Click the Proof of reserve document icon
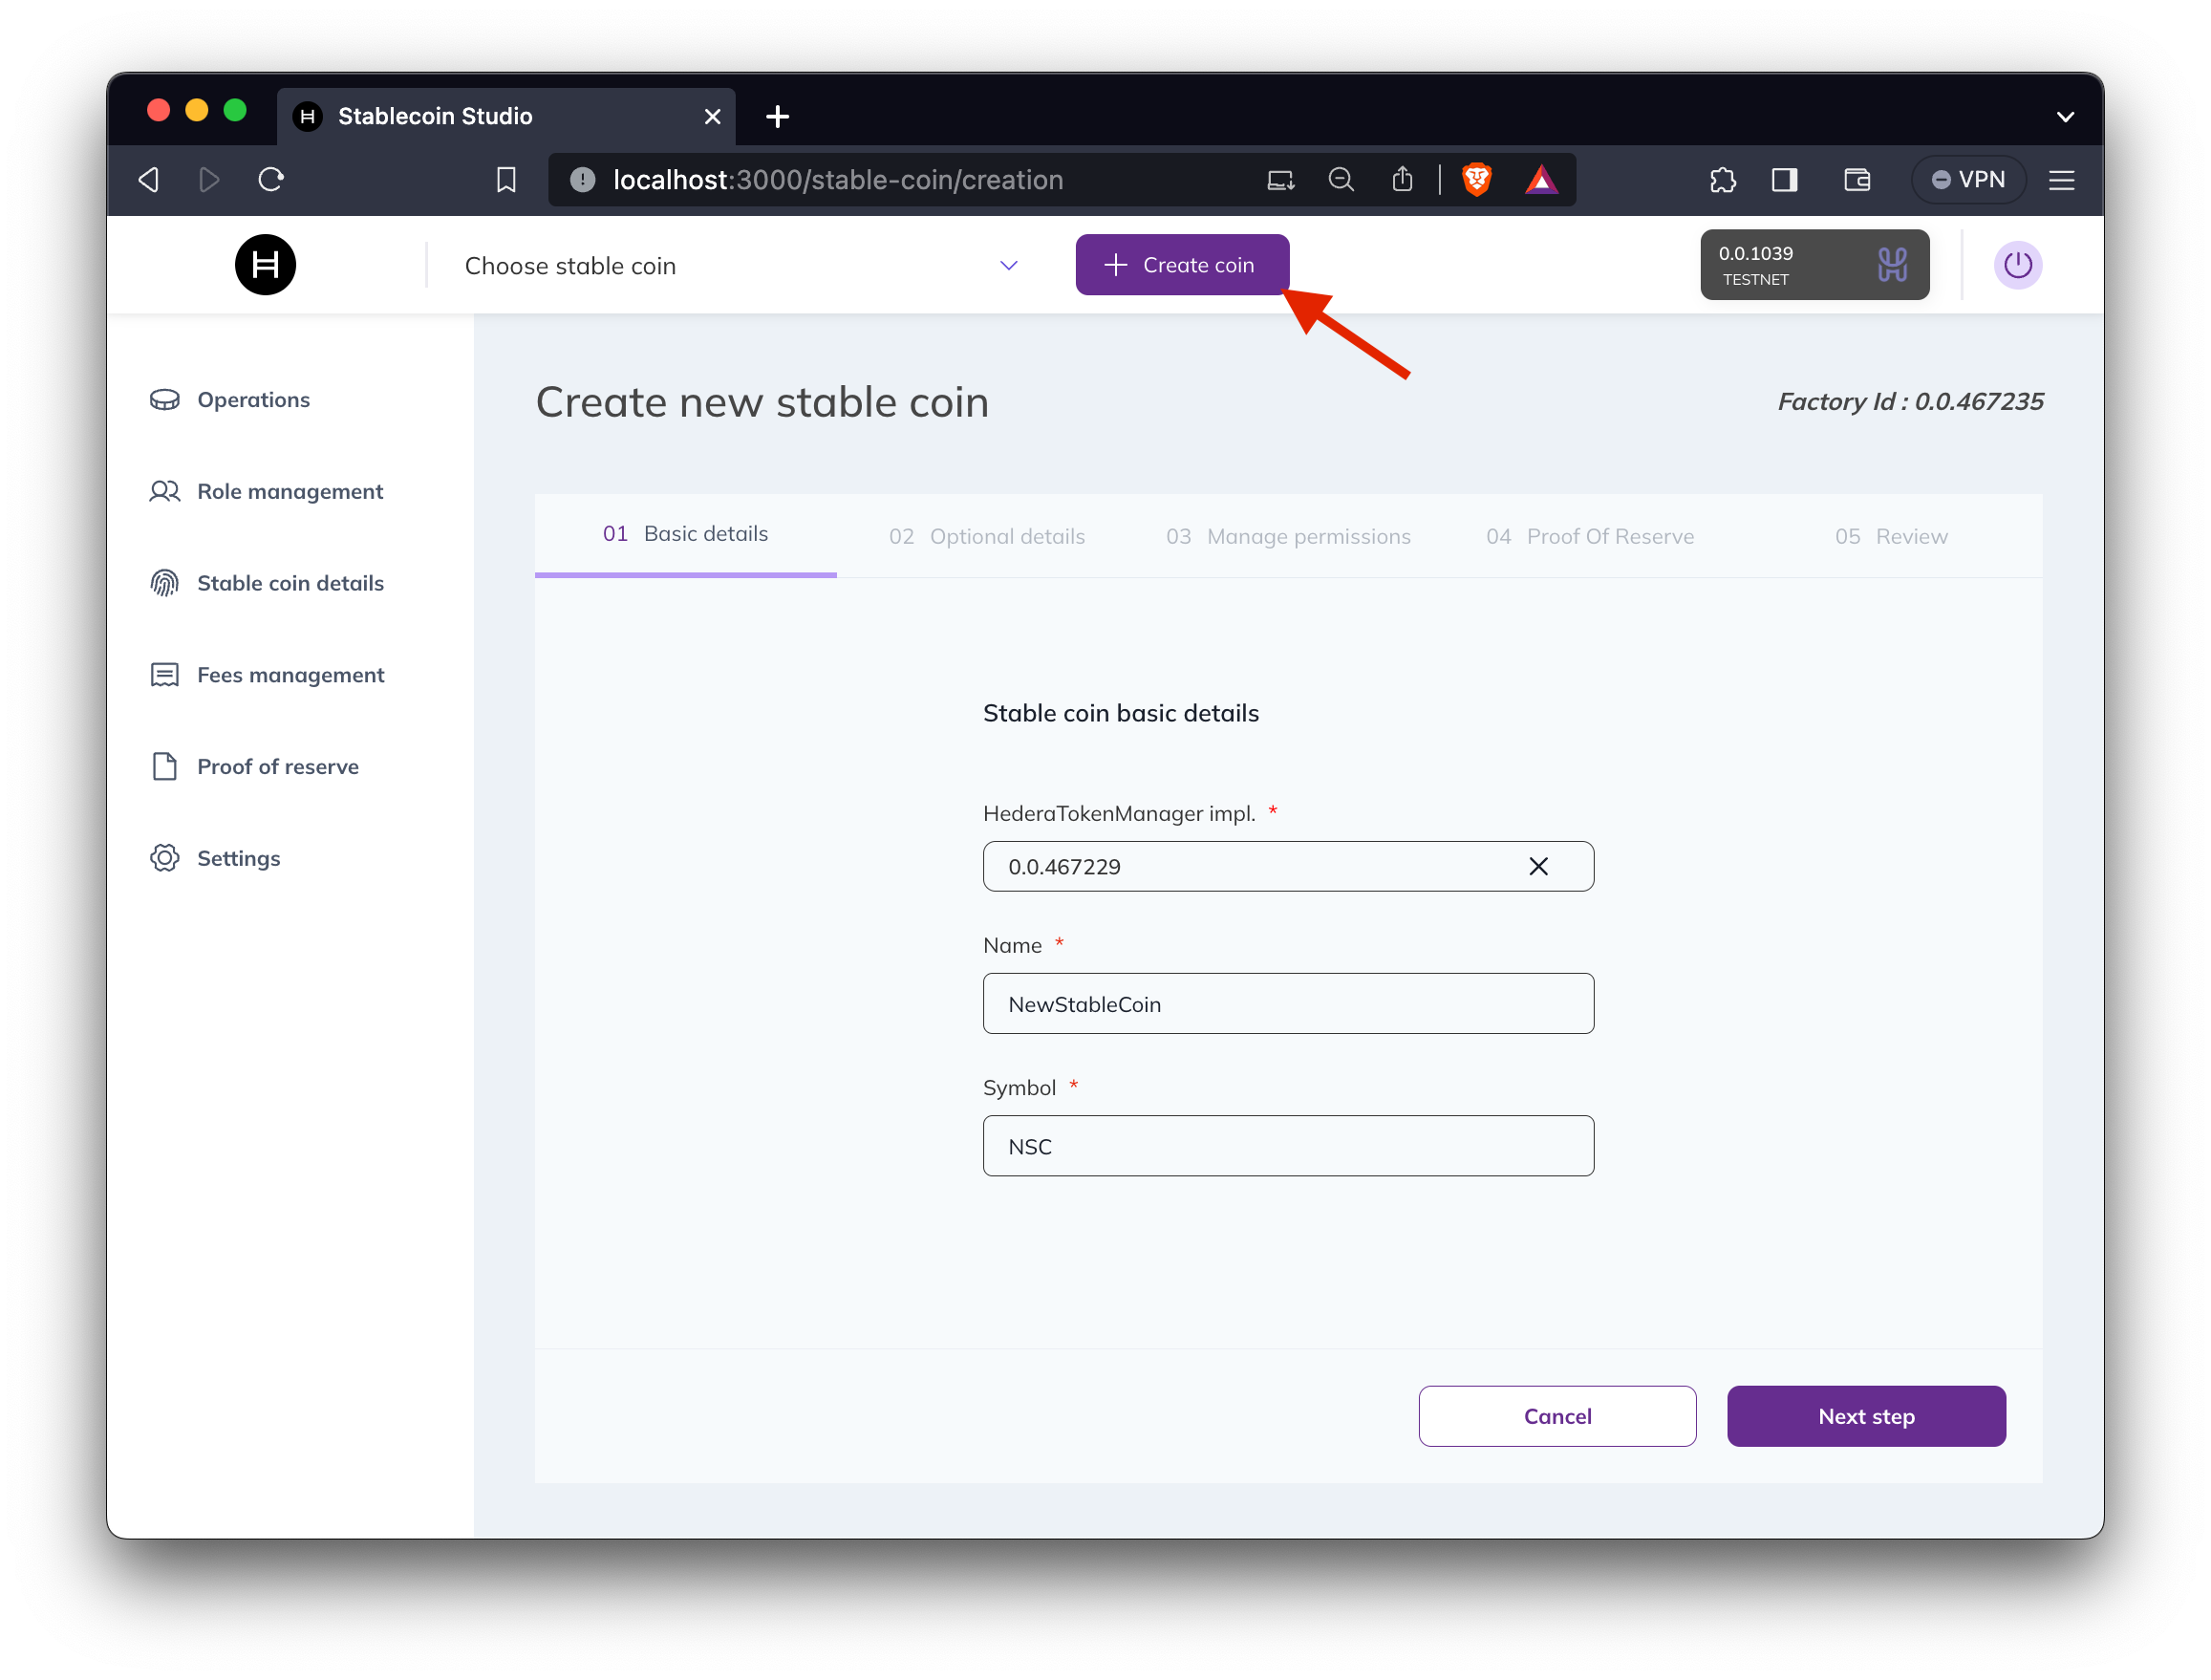The width and height of the screenshot is (2211, 1680). pyautogui.click(x=164, y=767)
